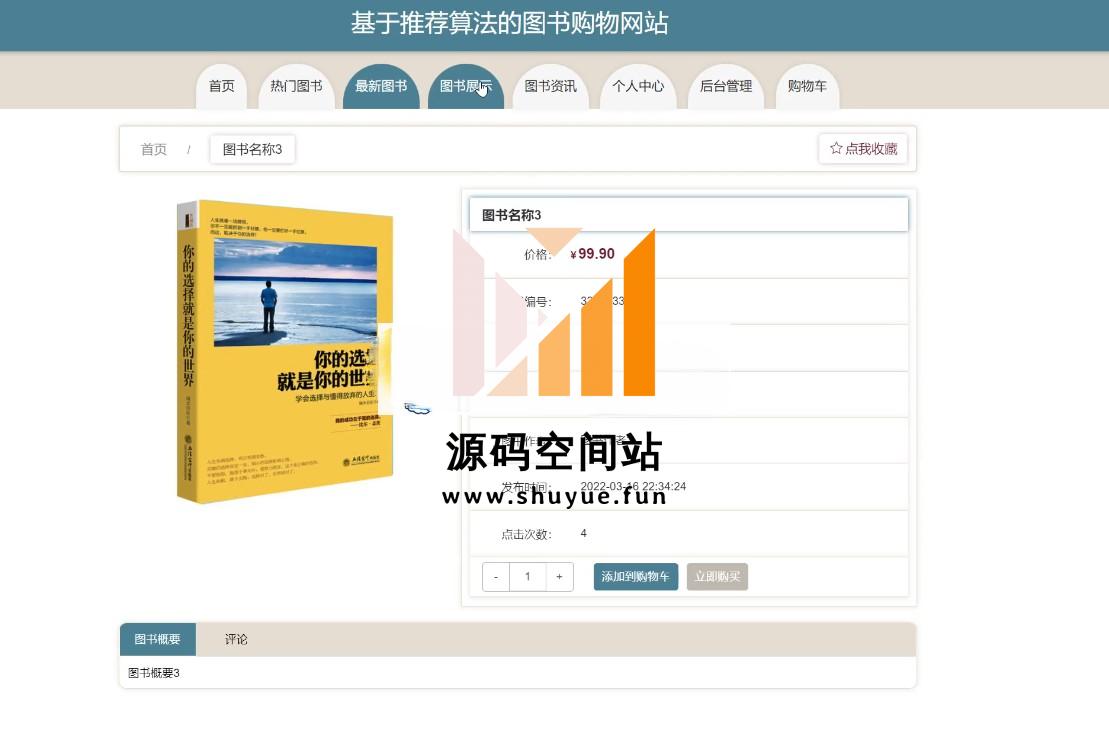
Task: Click the quantity input field
Action: (528, 577)
